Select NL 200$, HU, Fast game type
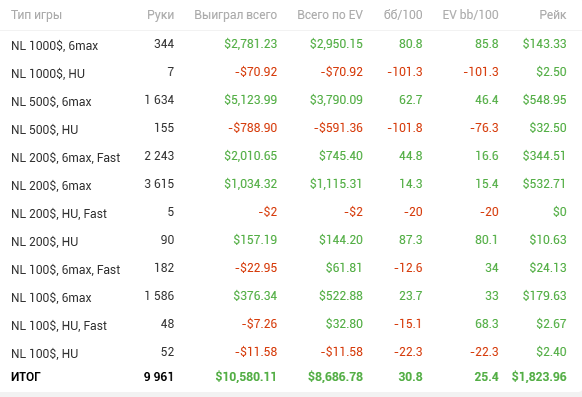The height and width of the screenshot is (397, 582). 59,214
